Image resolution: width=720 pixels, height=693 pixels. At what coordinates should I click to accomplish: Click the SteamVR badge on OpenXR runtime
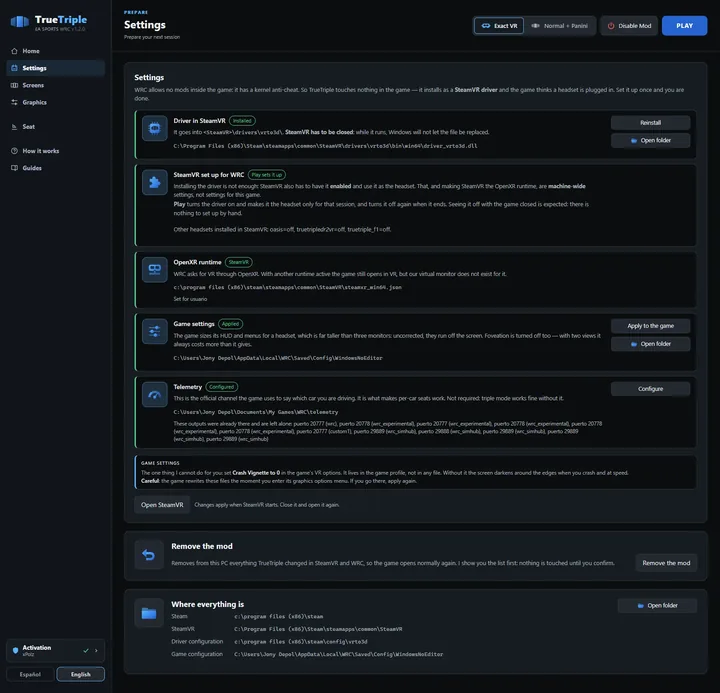238,262
